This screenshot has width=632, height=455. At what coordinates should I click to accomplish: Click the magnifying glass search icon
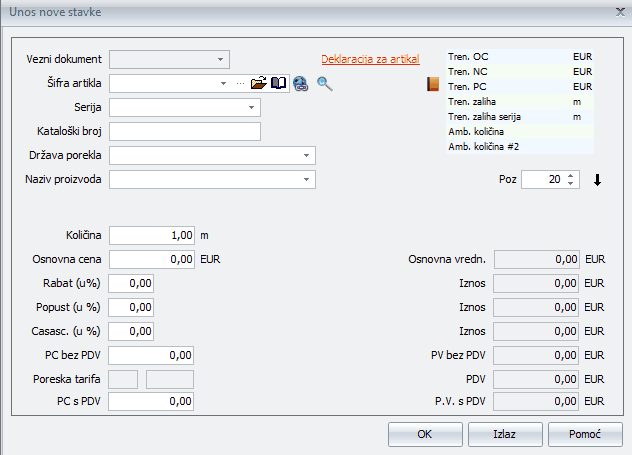[324, 84]
